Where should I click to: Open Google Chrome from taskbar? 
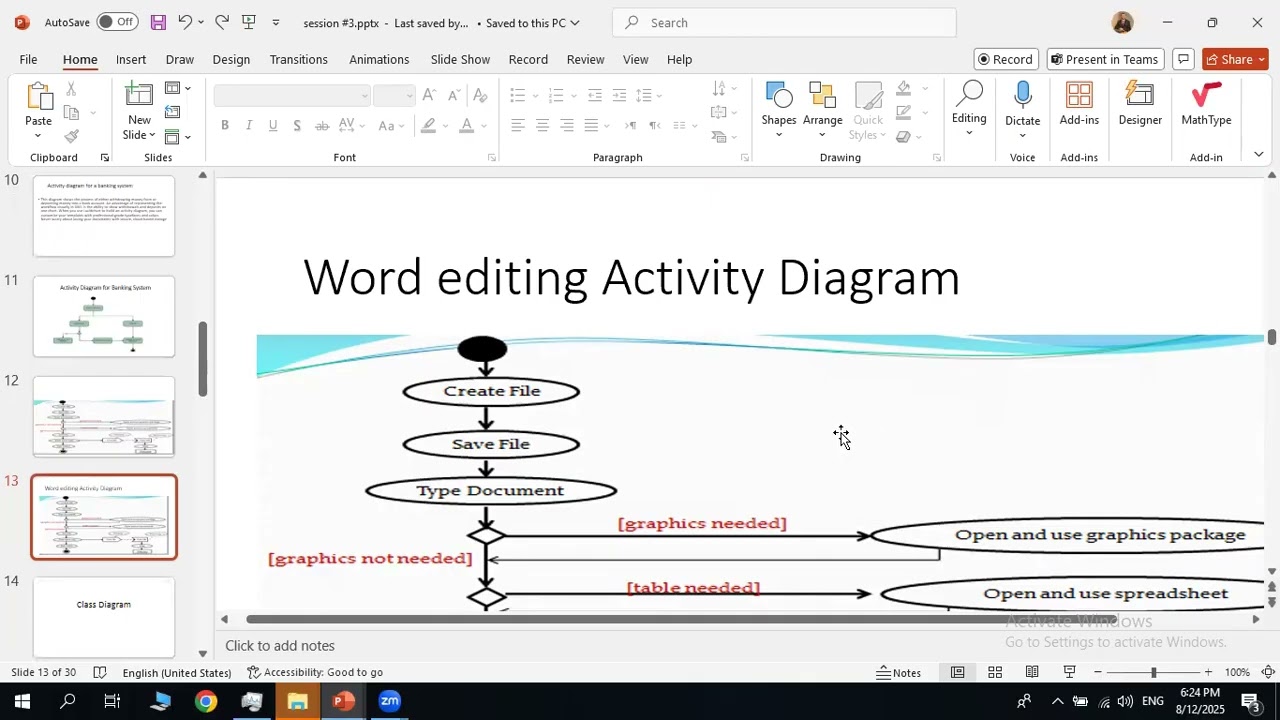pos(205,701)
